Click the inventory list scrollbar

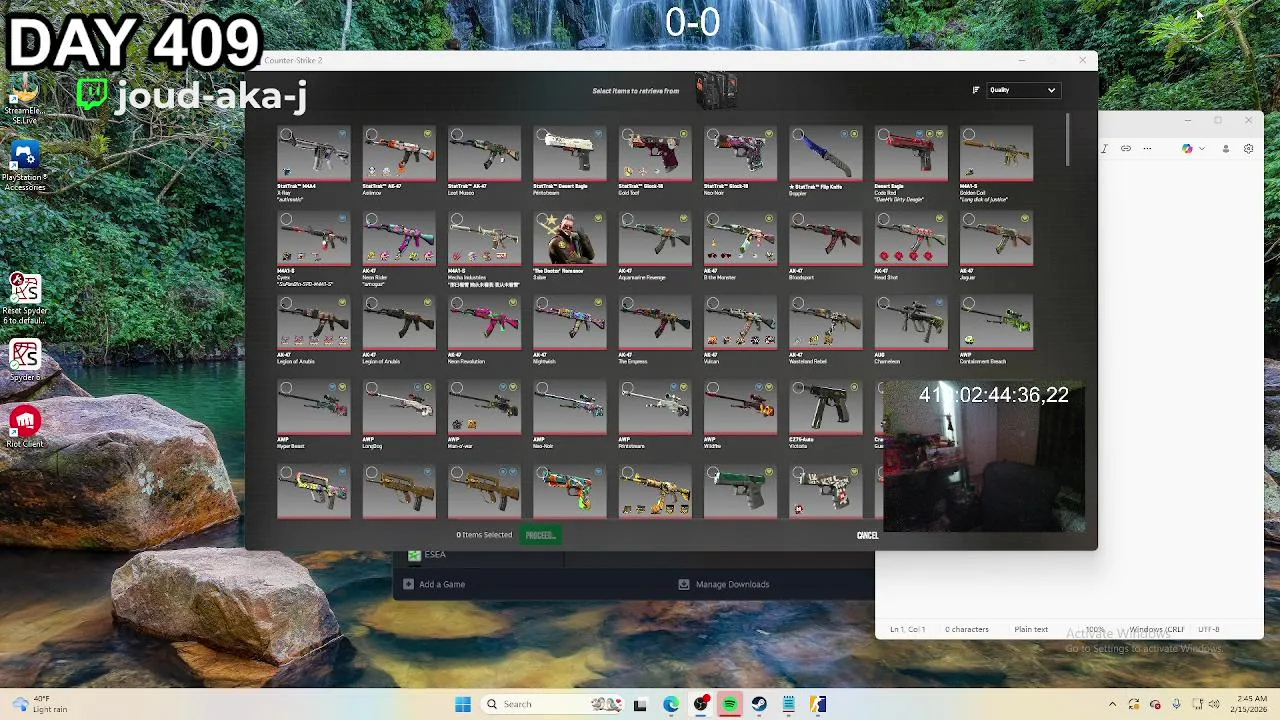click(x=1067, y=140)
